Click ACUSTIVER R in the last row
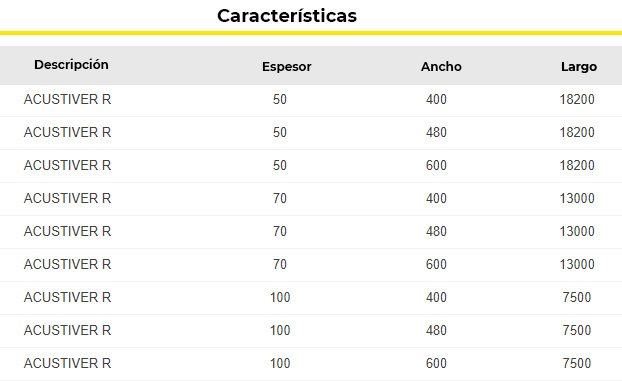 (x=67, y=363)
